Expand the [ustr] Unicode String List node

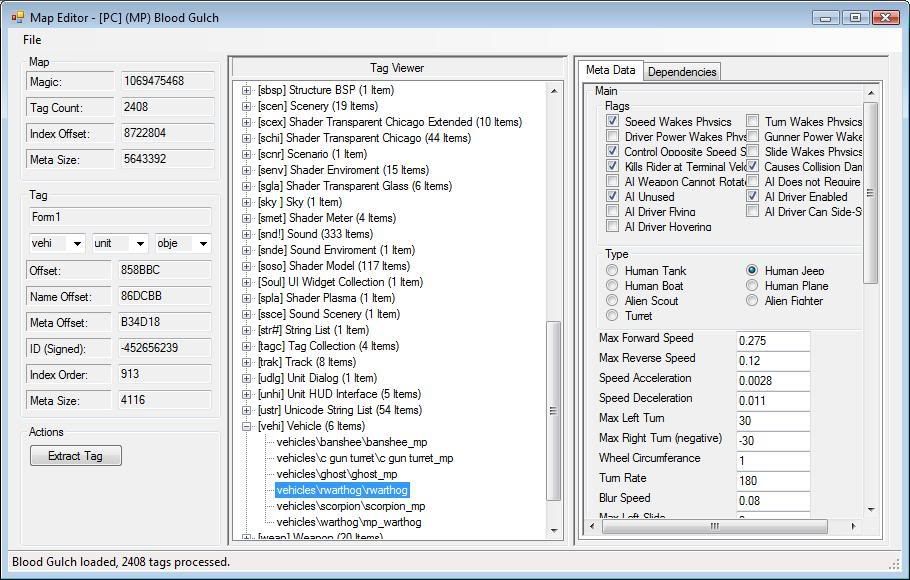click(x=247, y=410)
